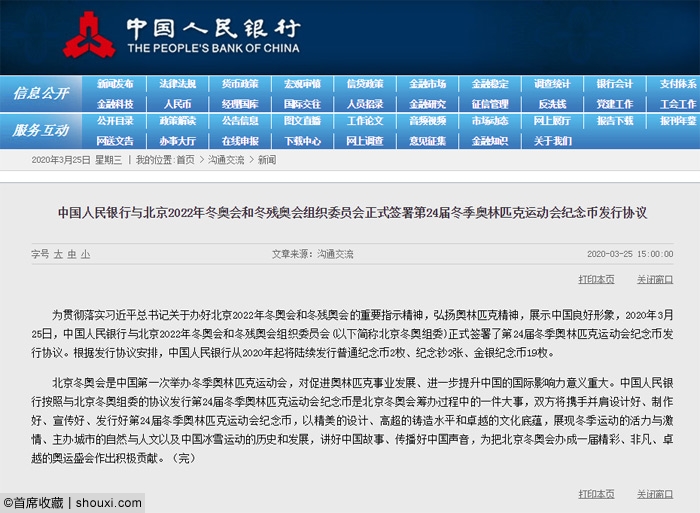700x513 pixels.
Task: Click the 服务互动 category header
Action: [x=41, y=130]
